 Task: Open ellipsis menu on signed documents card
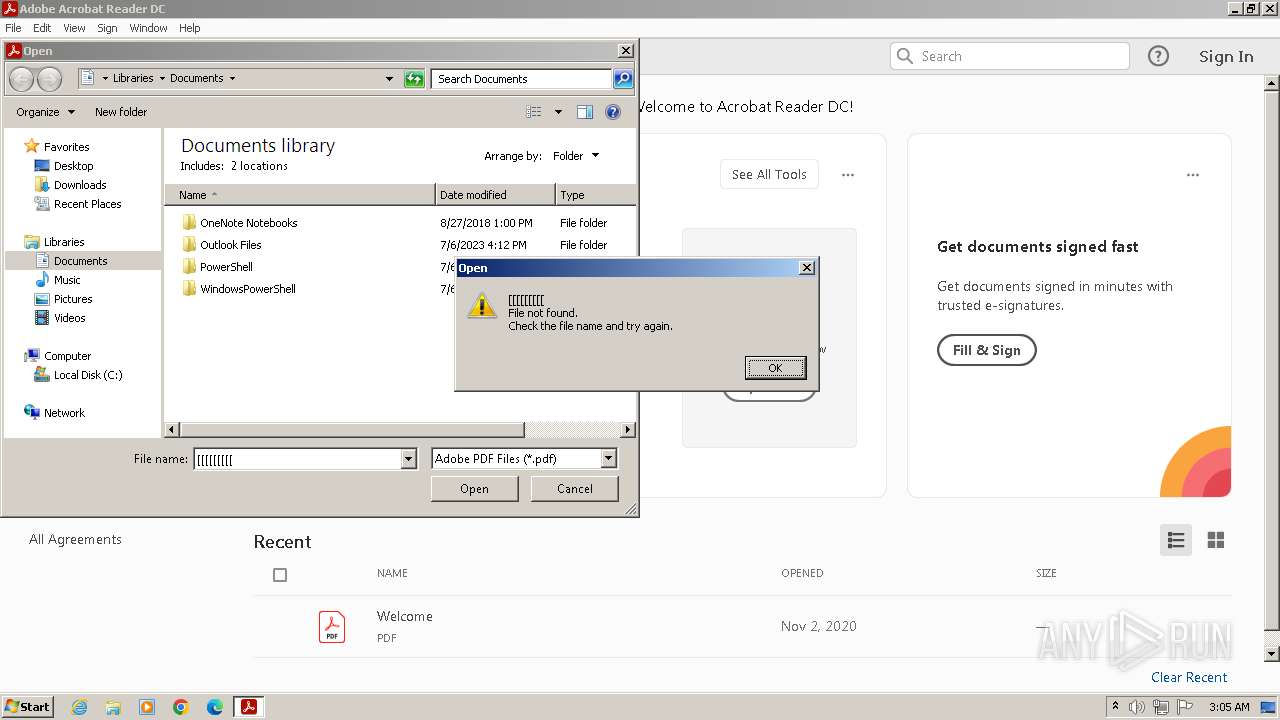click(1193, 175)
